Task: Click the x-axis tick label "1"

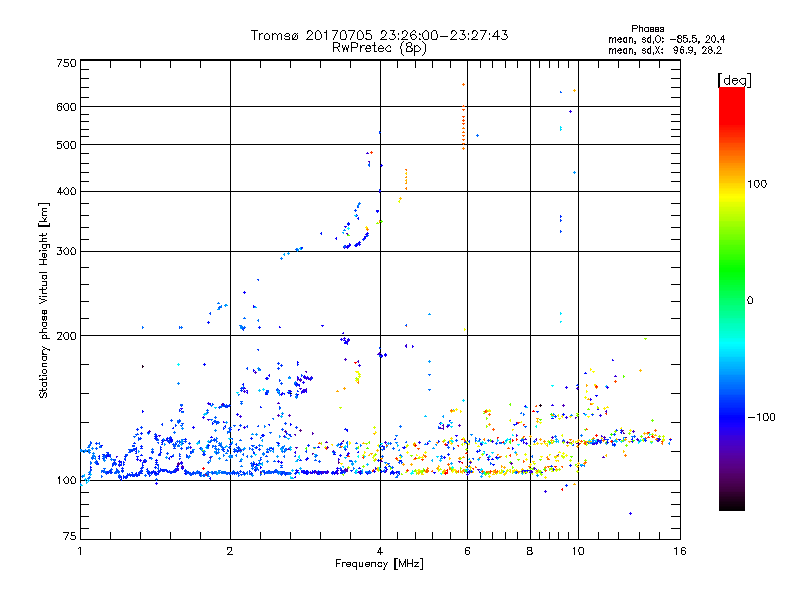Action: [x=80, y=551]
